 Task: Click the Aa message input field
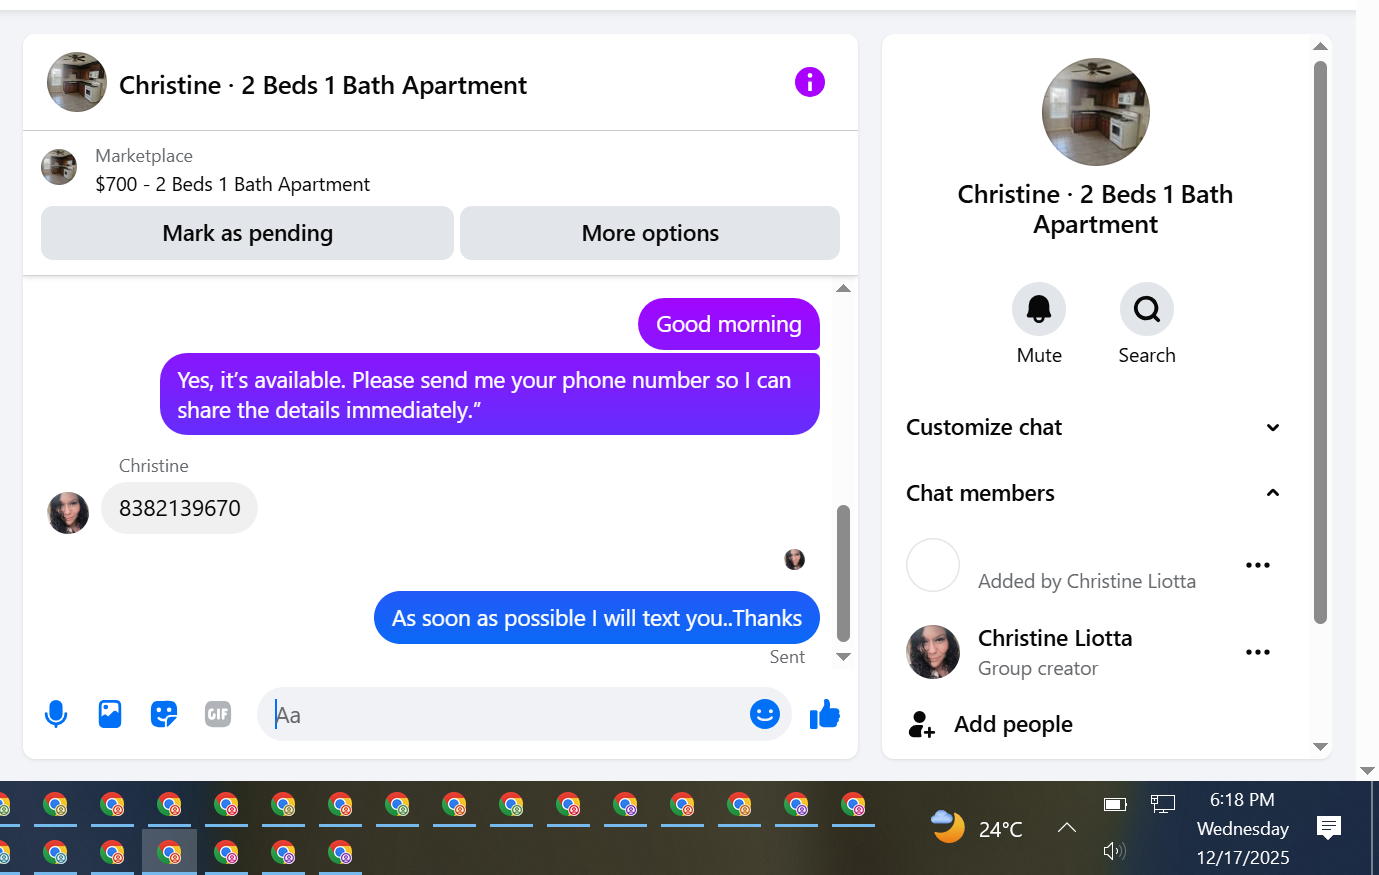pos(505,714)
